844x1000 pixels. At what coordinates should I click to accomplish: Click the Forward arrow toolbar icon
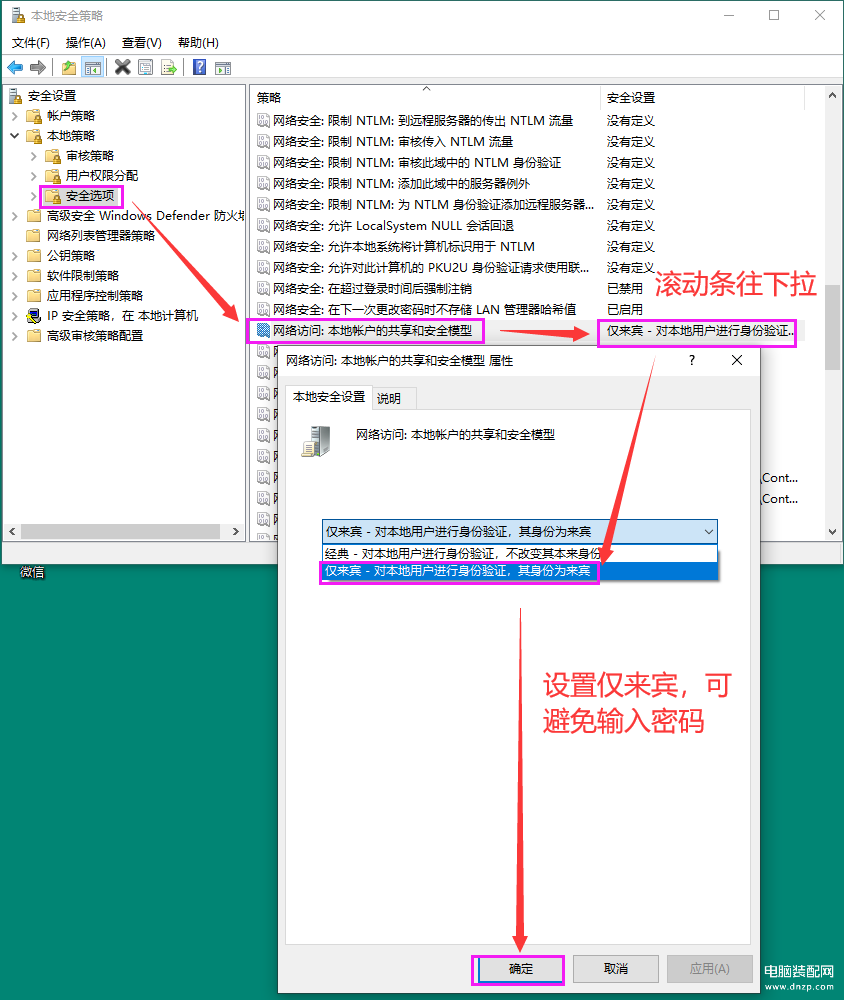(38, 67)
